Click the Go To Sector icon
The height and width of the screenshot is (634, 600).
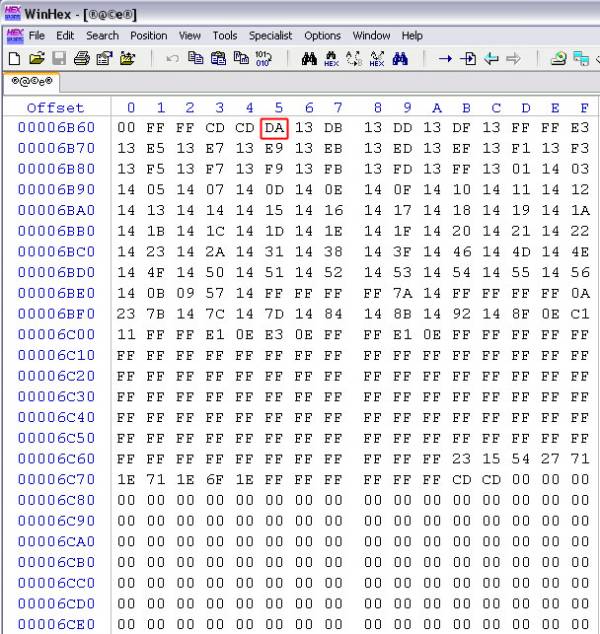click(468, 59)
